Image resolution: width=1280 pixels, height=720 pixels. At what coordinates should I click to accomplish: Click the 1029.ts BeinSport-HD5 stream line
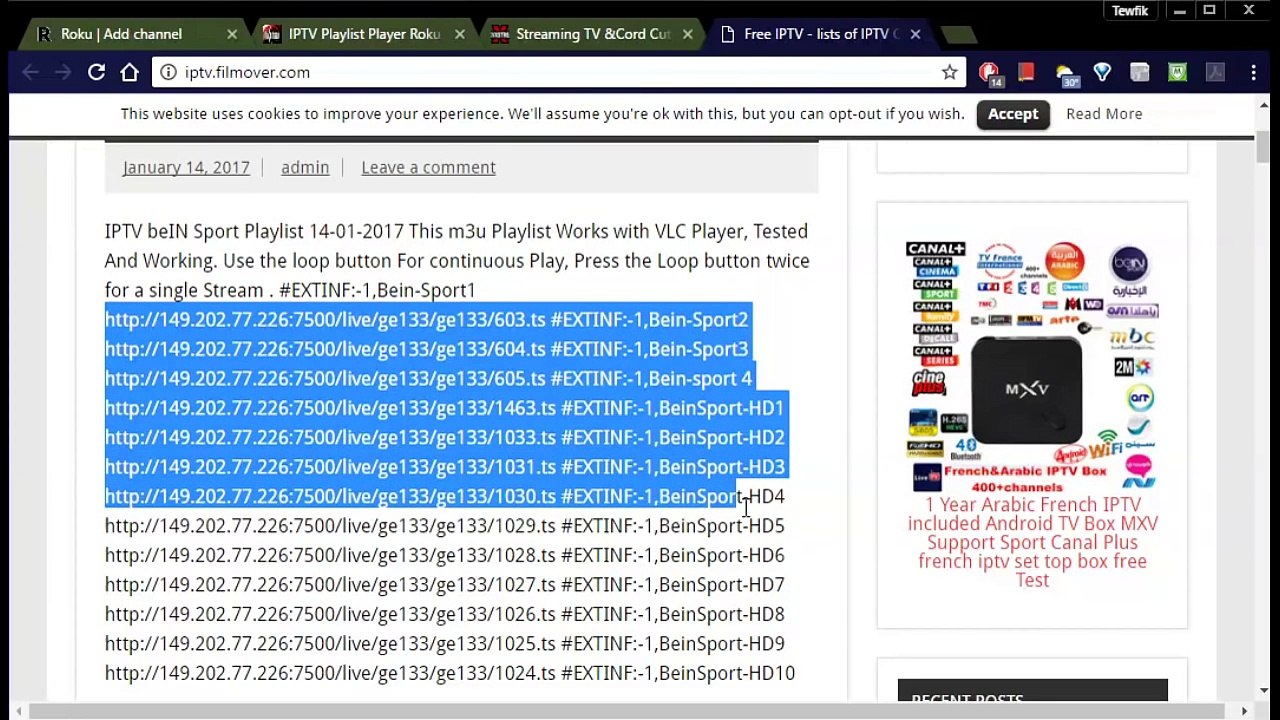[x=444, y=526]
